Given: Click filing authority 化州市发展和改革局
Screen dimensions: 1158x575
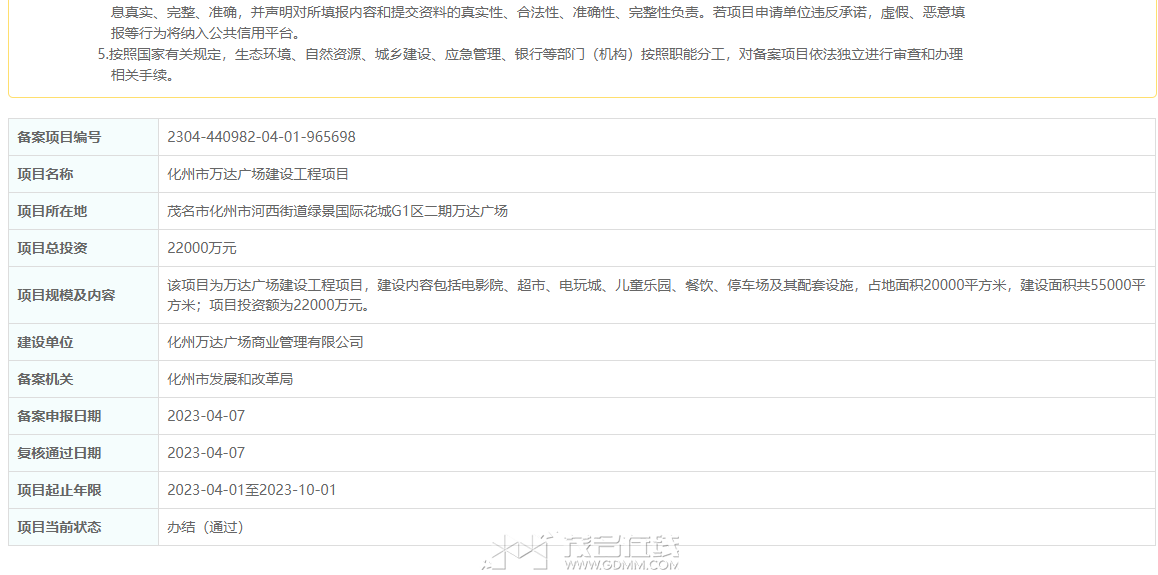Looking at the screenshot, I should coord(230,379).
